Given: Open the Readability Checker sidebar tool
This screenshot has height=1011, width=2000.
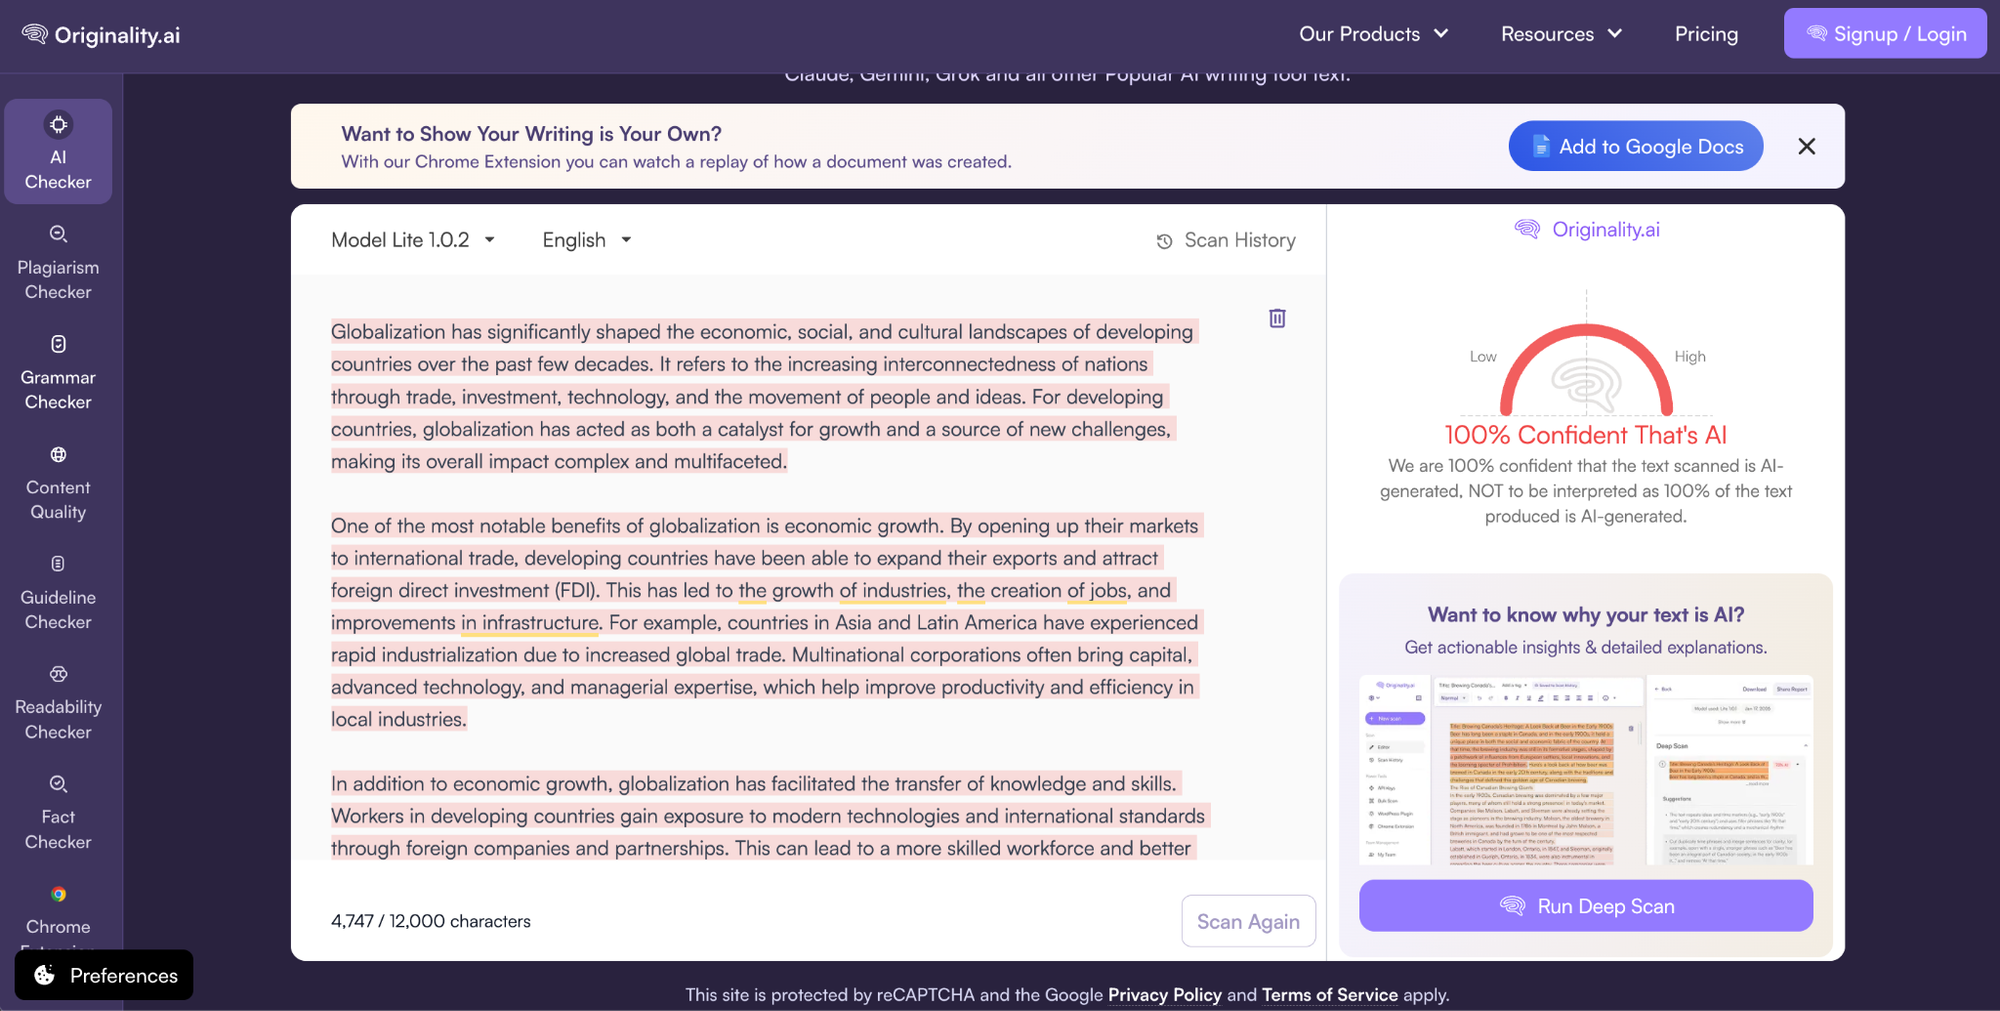Looking at the screenshot, I should point(58,702).
